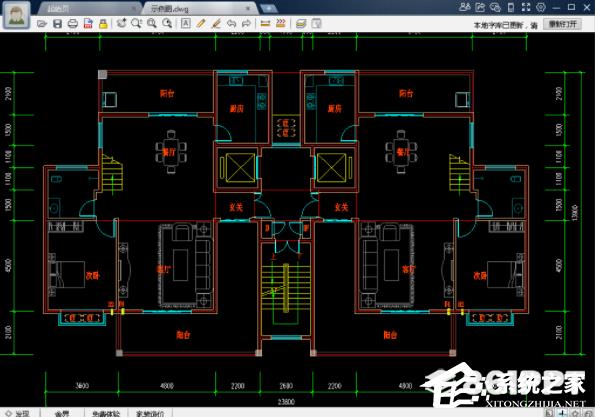Open a drawing with the folder icon
Viewport: 595px width, 417px height.
pos(42,24)
